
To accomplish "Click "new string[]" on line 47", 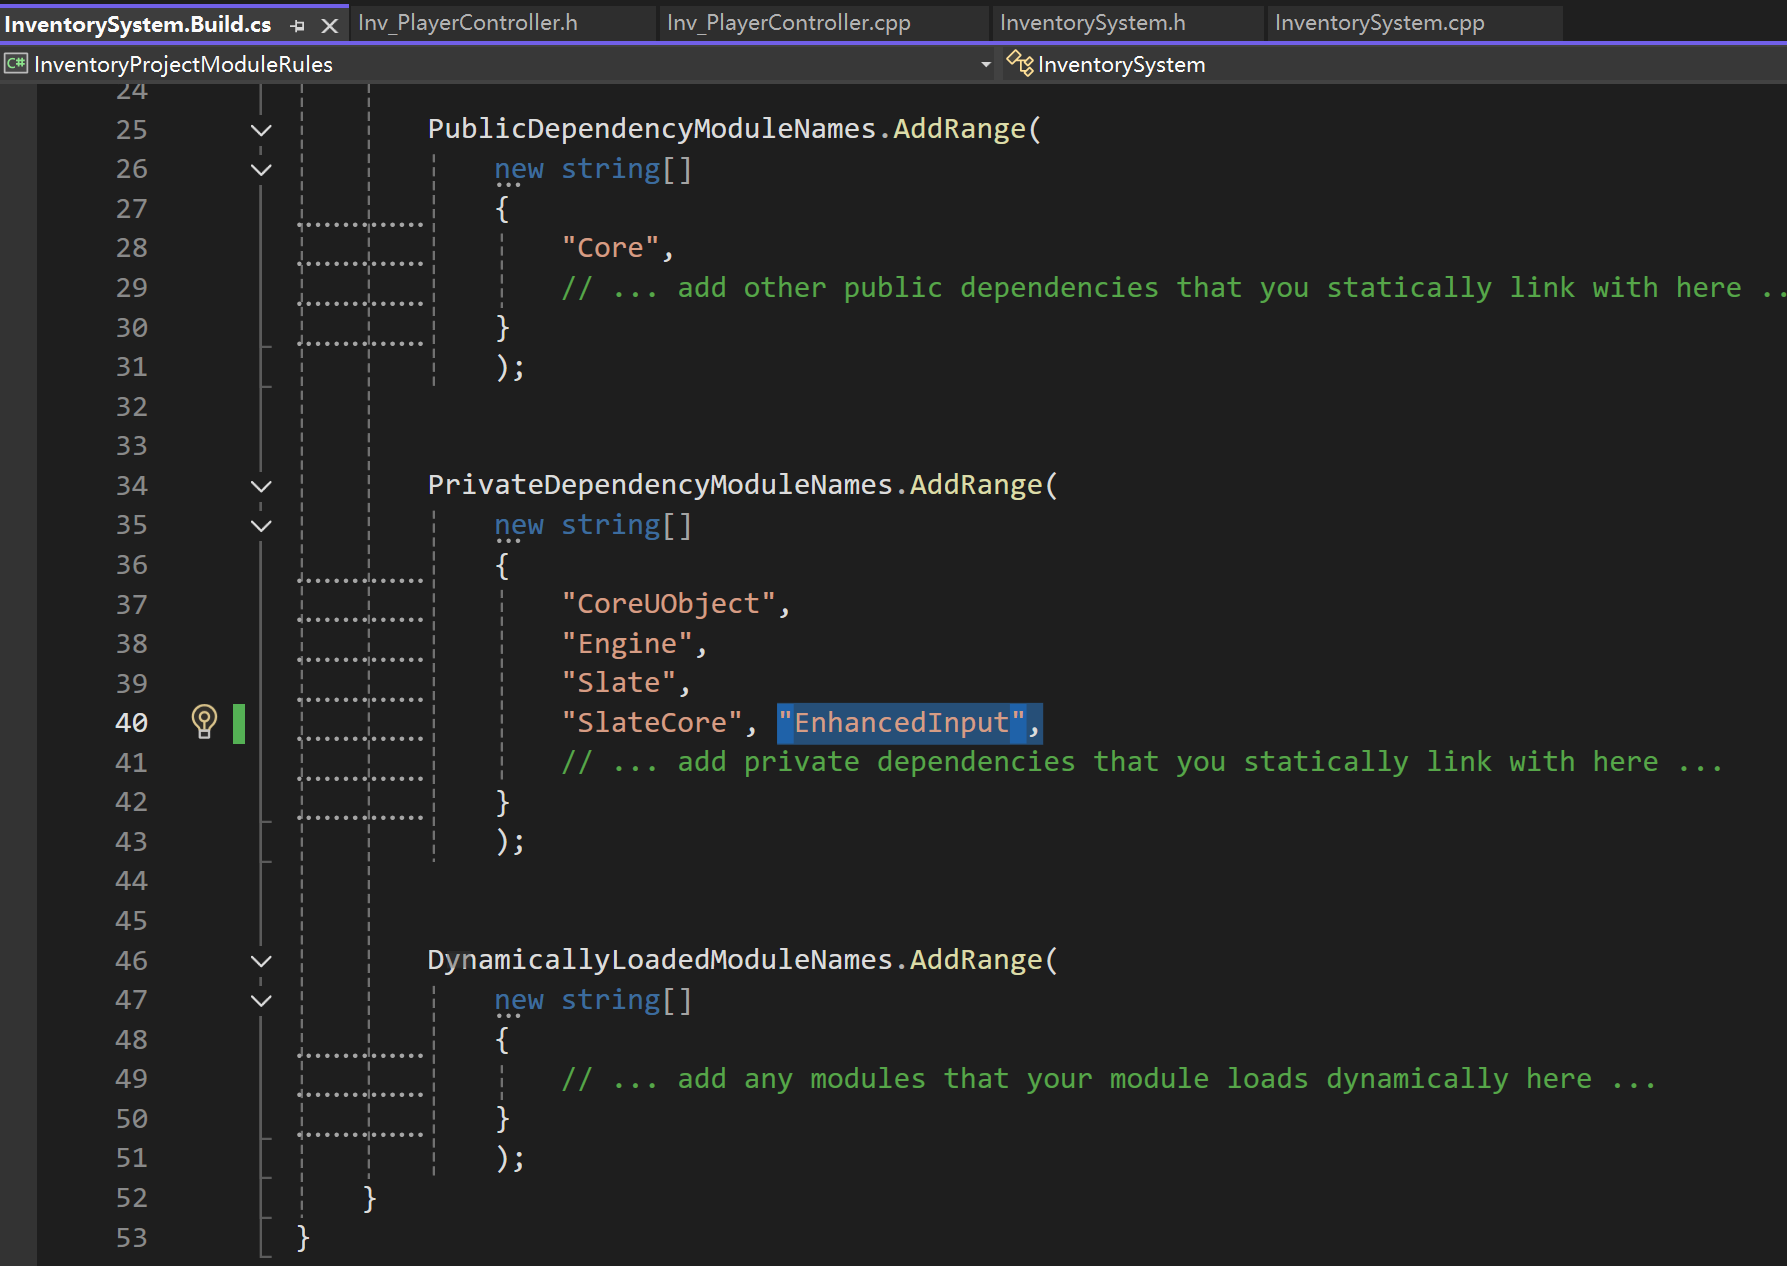I will tap(593, 1000).
